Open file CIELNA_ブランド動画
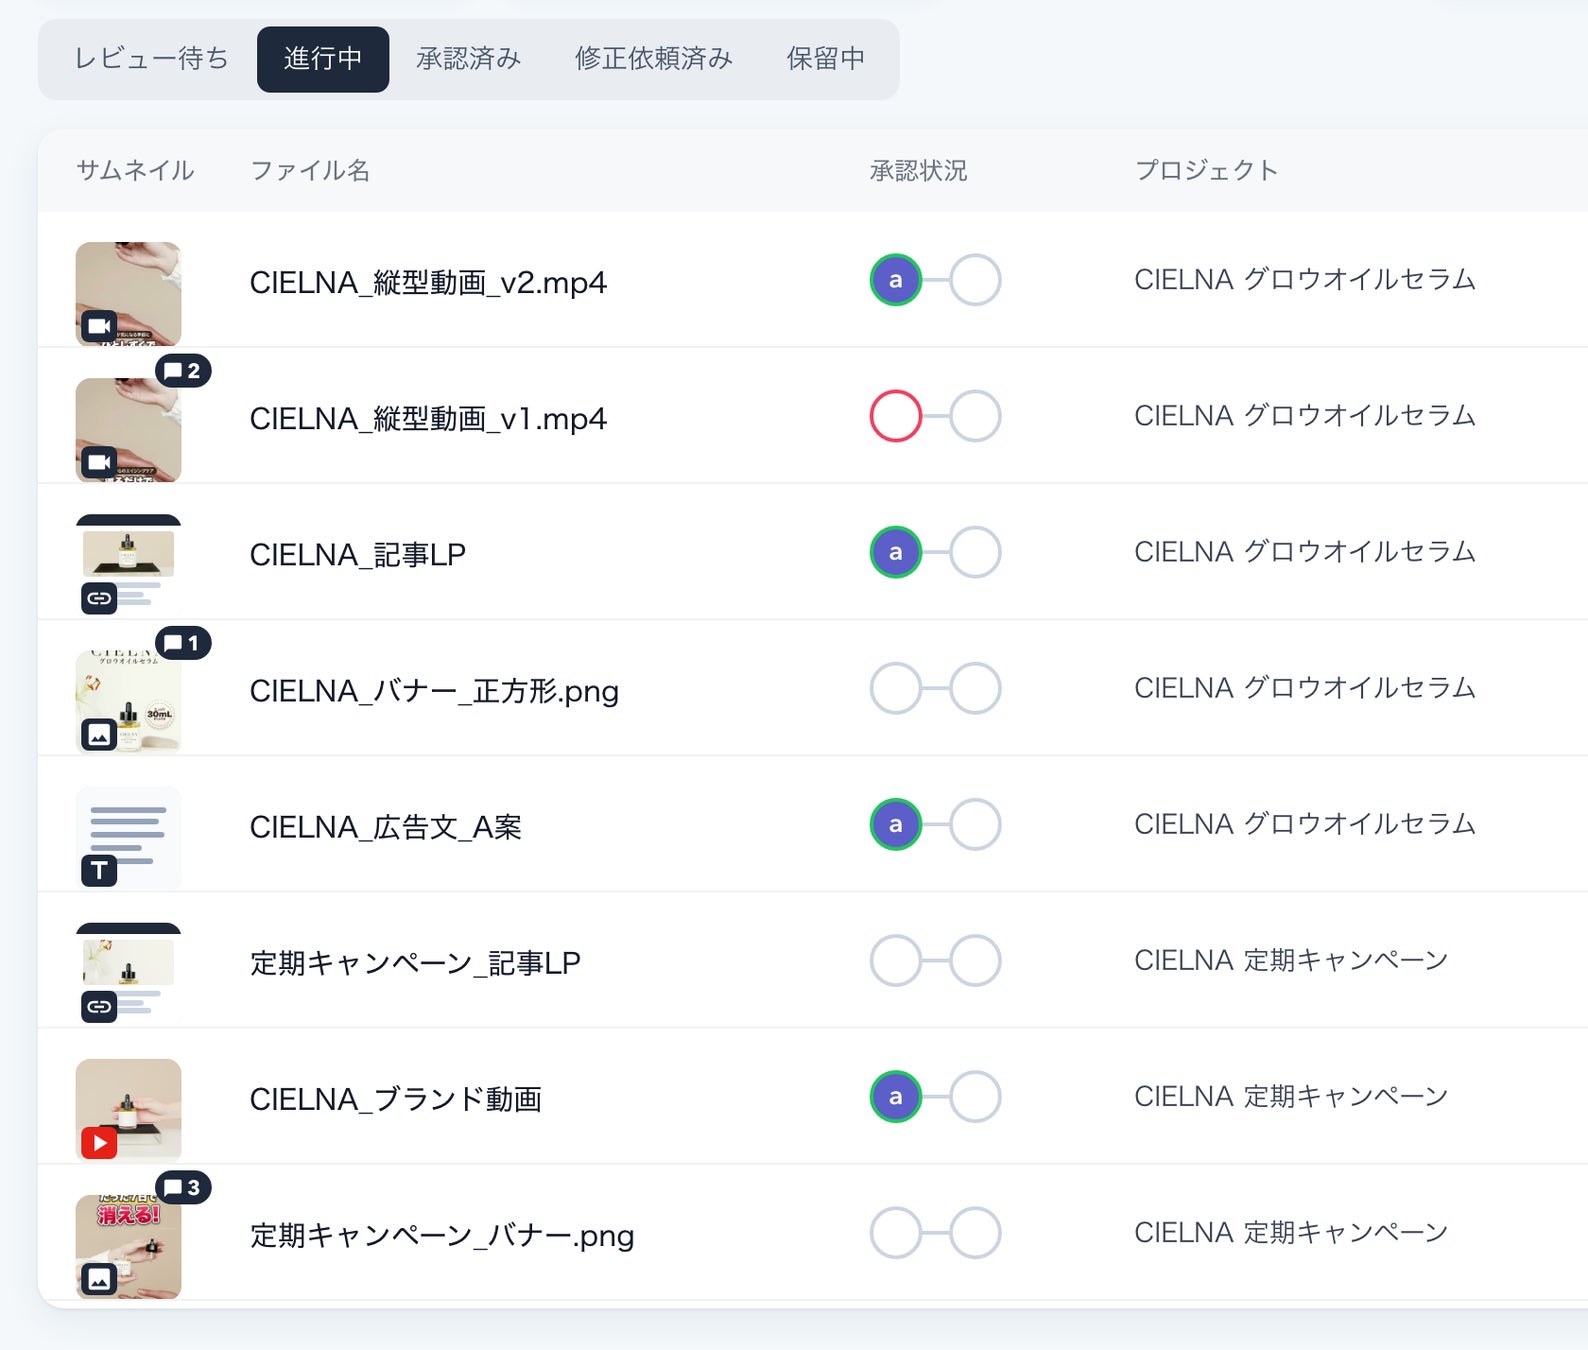The width and height of the screenshot is (1588, 1350). tap(396, 1099)
